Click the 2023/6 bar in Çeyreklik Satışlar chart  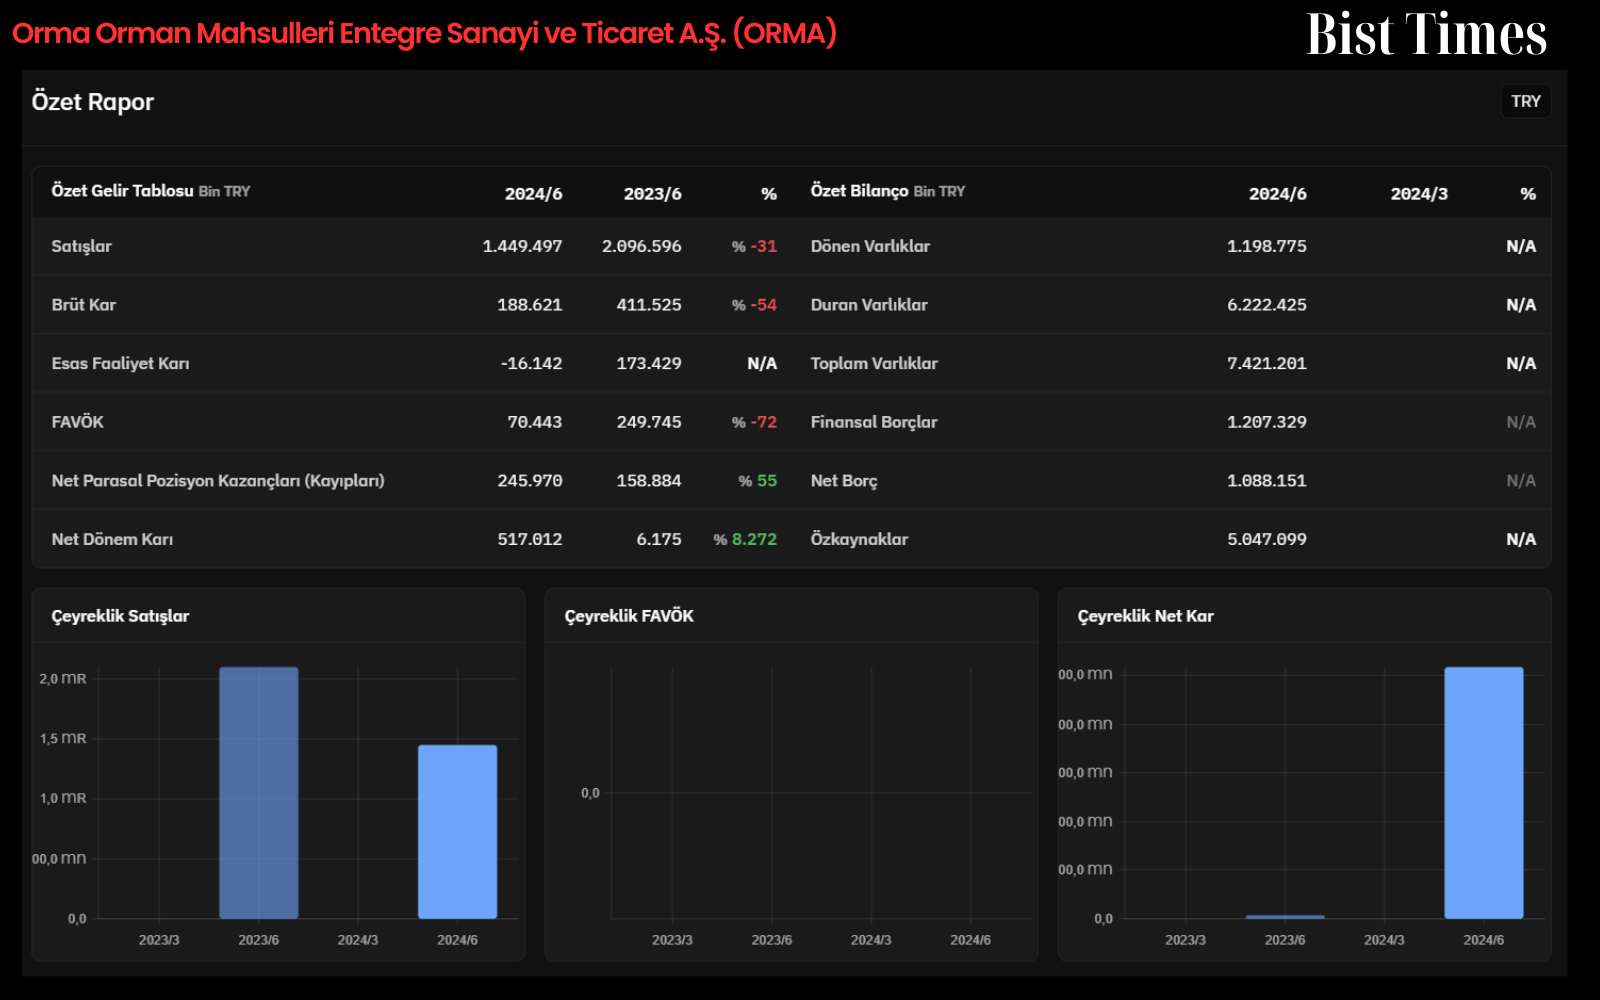[x=259, y=793]
